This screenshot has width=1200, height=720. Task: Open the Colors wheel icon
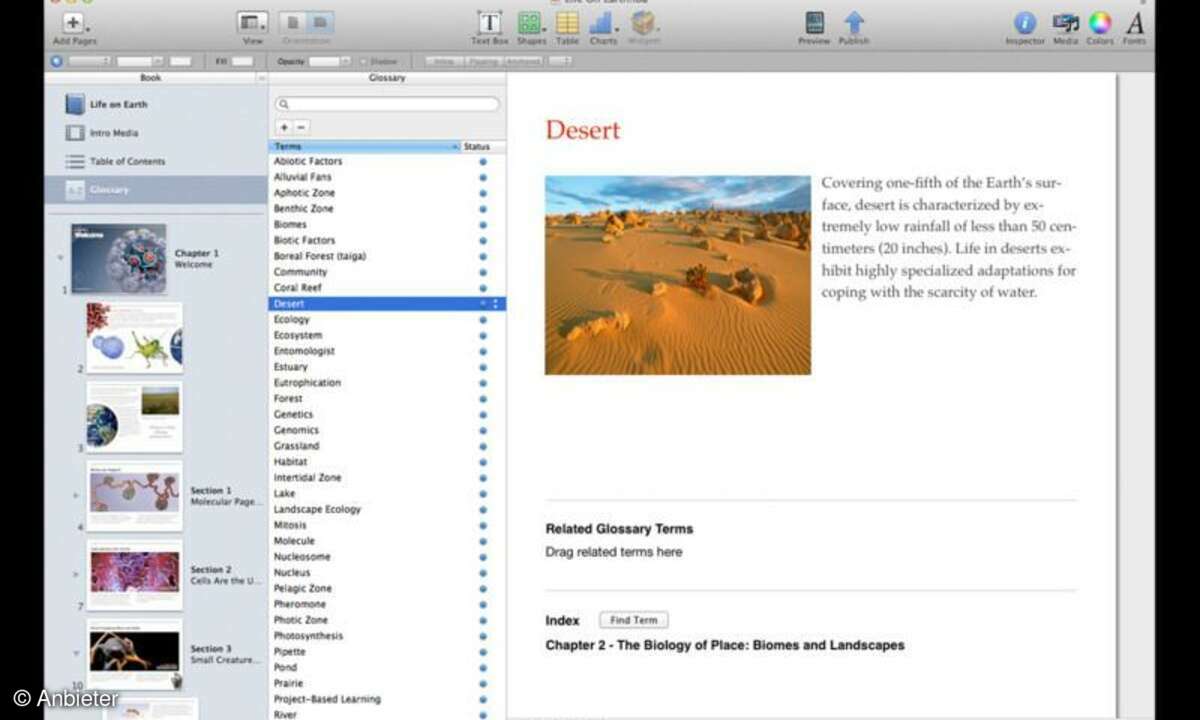[1100, 22]
